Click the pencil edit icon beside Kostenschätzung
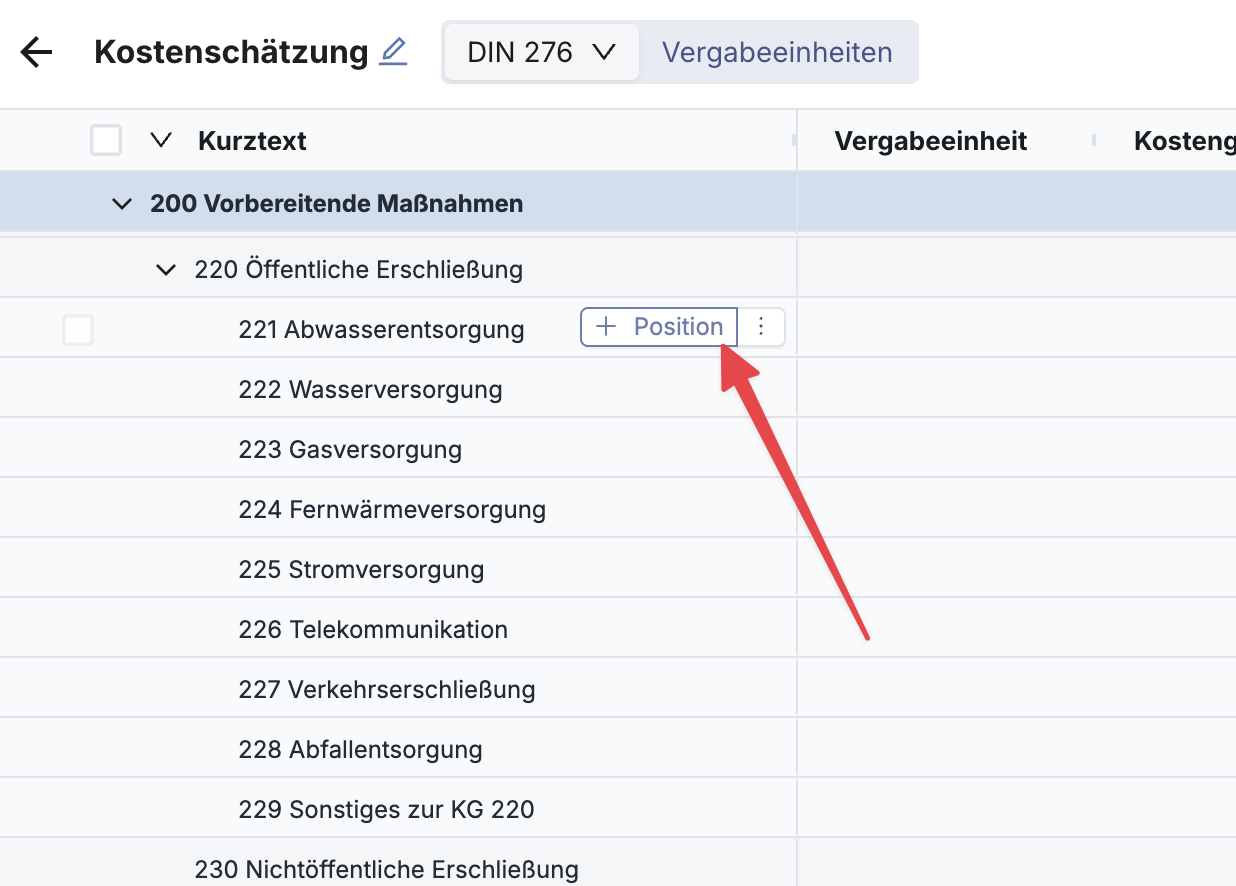Image resolution: width=1236 pixels, height=886 pixels. 393,52
